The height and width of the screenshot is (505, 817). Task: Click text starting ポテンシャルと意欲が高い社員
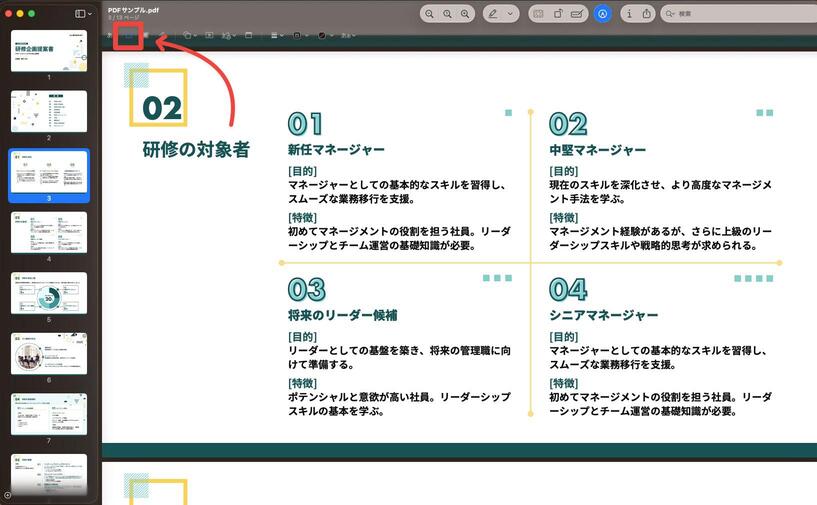click(399, 404)
